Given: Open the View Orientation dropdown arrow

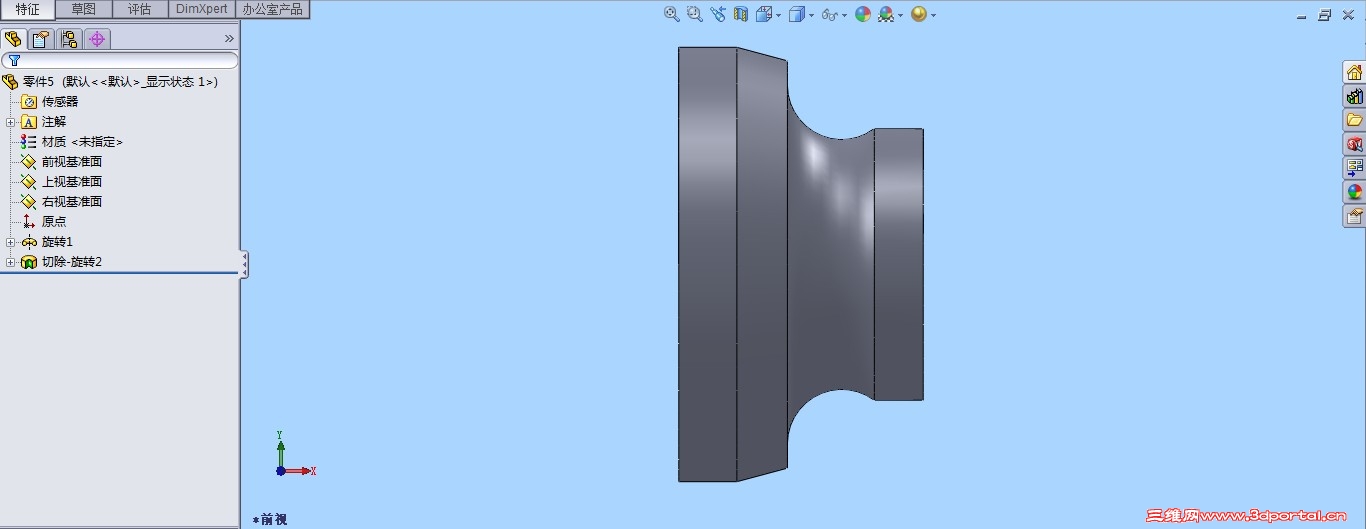Looking at the screenshot, I should click(778, 15).
